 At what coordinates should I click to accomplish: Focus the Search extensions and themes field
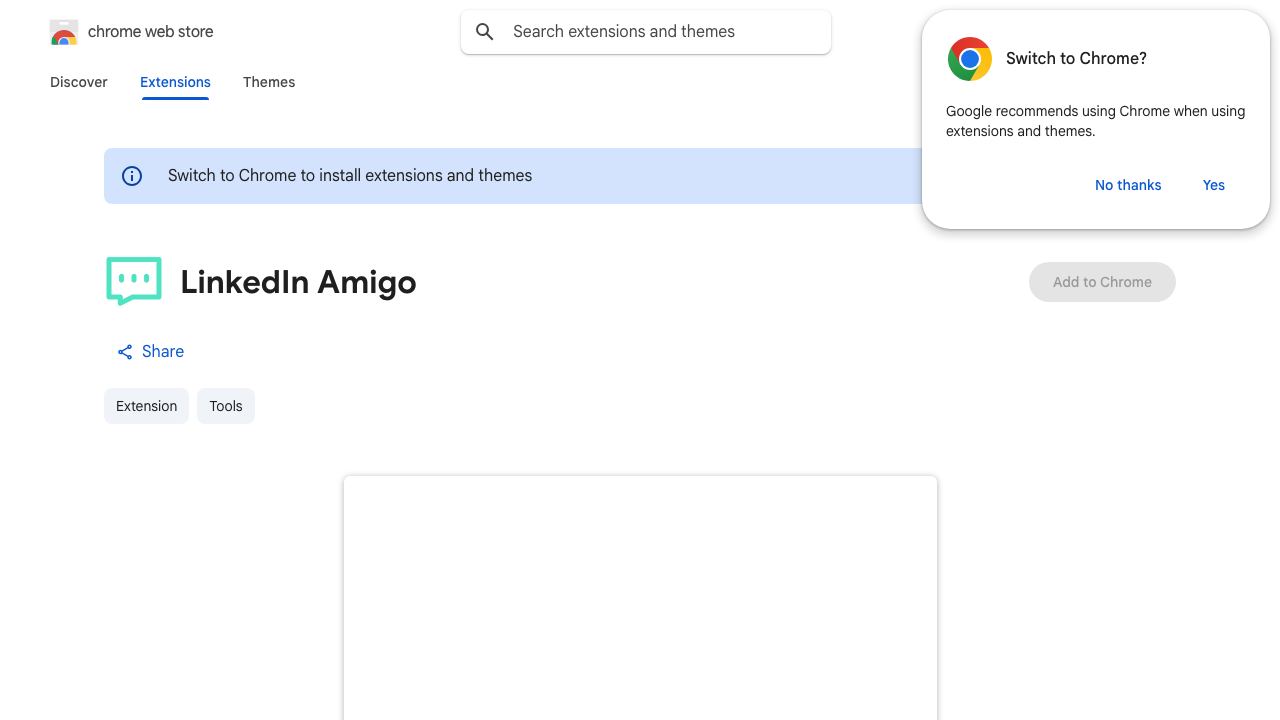point(646,32)
